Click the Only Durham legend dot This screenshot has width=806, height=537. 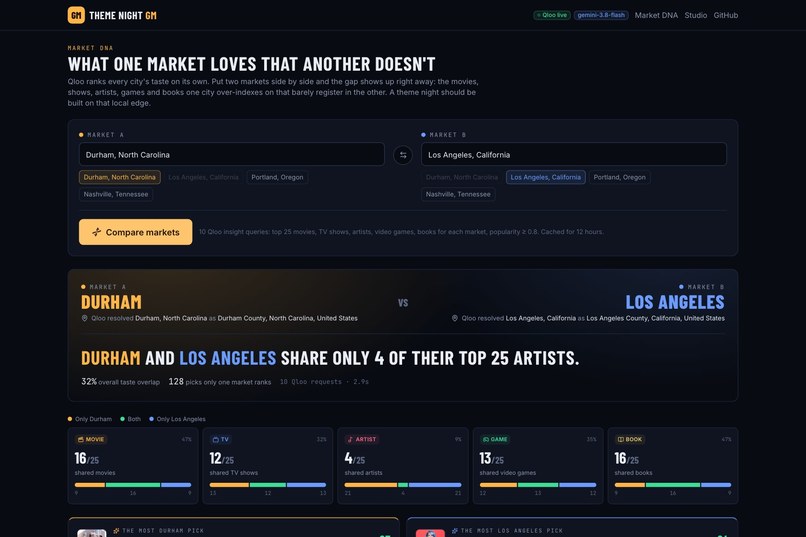pos(70,419)
